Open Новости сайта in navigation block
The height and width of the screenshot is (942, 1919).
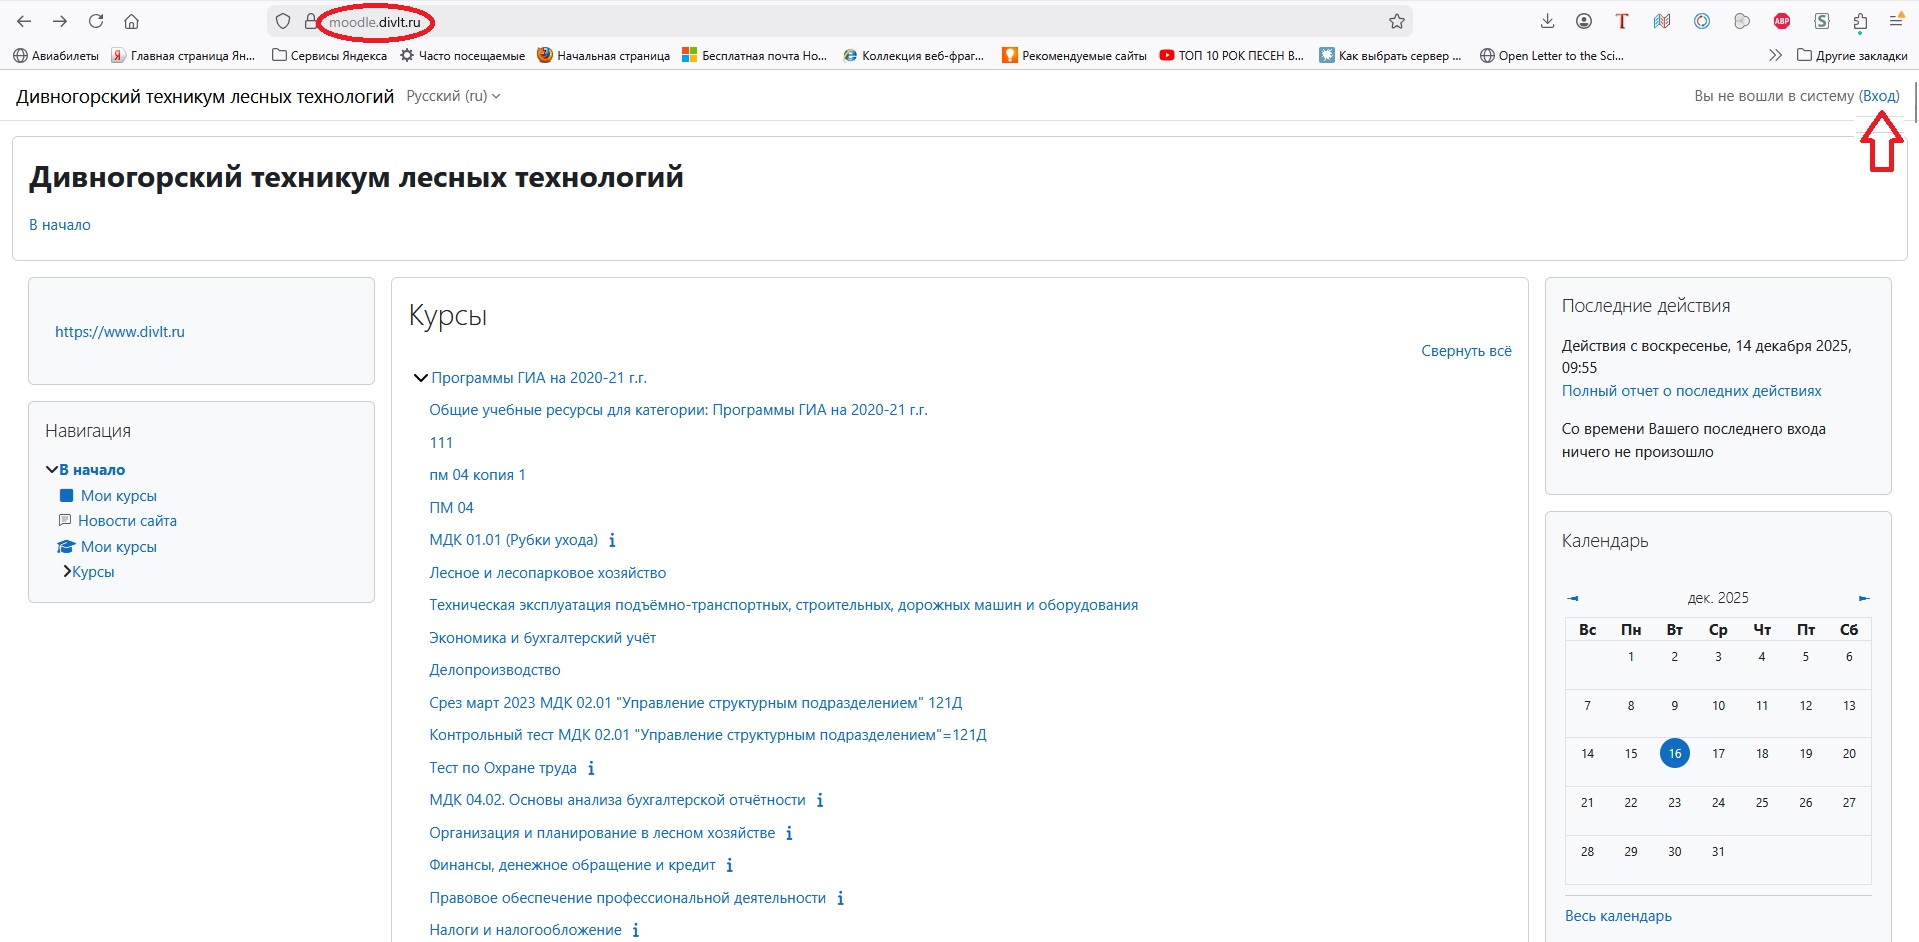127,521
